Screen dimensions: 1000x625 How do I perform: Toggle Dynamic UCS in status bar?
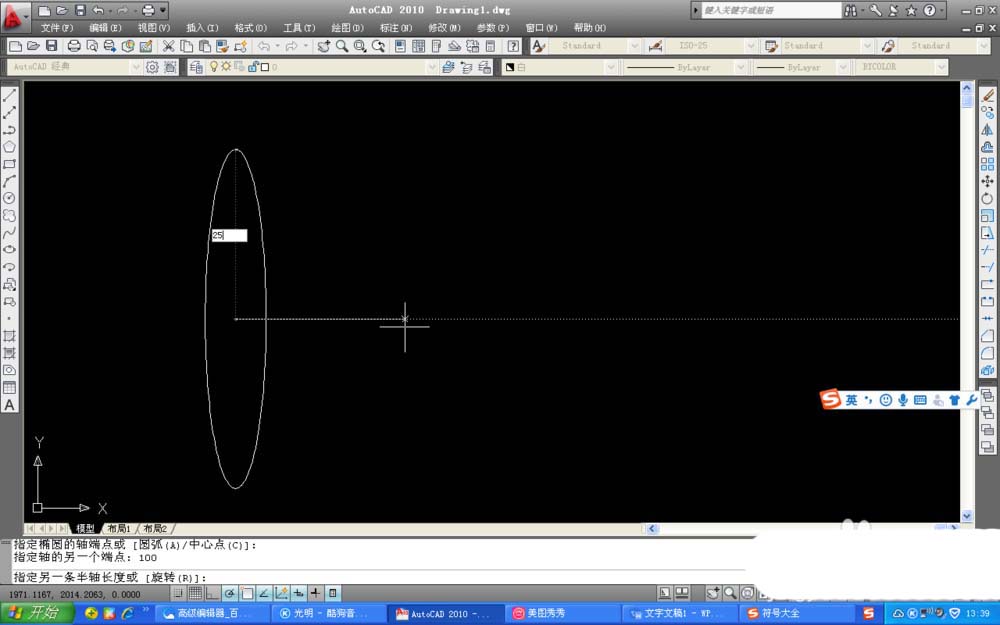pyautogui.click(x=281, y=594)
